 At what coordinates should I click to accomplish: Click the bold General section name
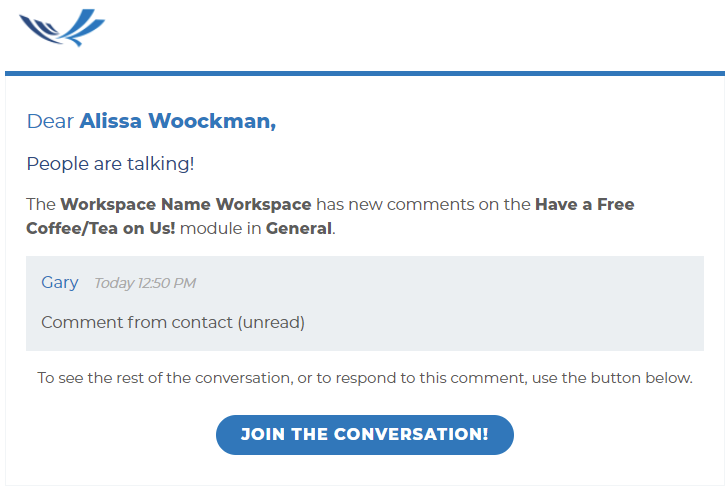[299, 228]
